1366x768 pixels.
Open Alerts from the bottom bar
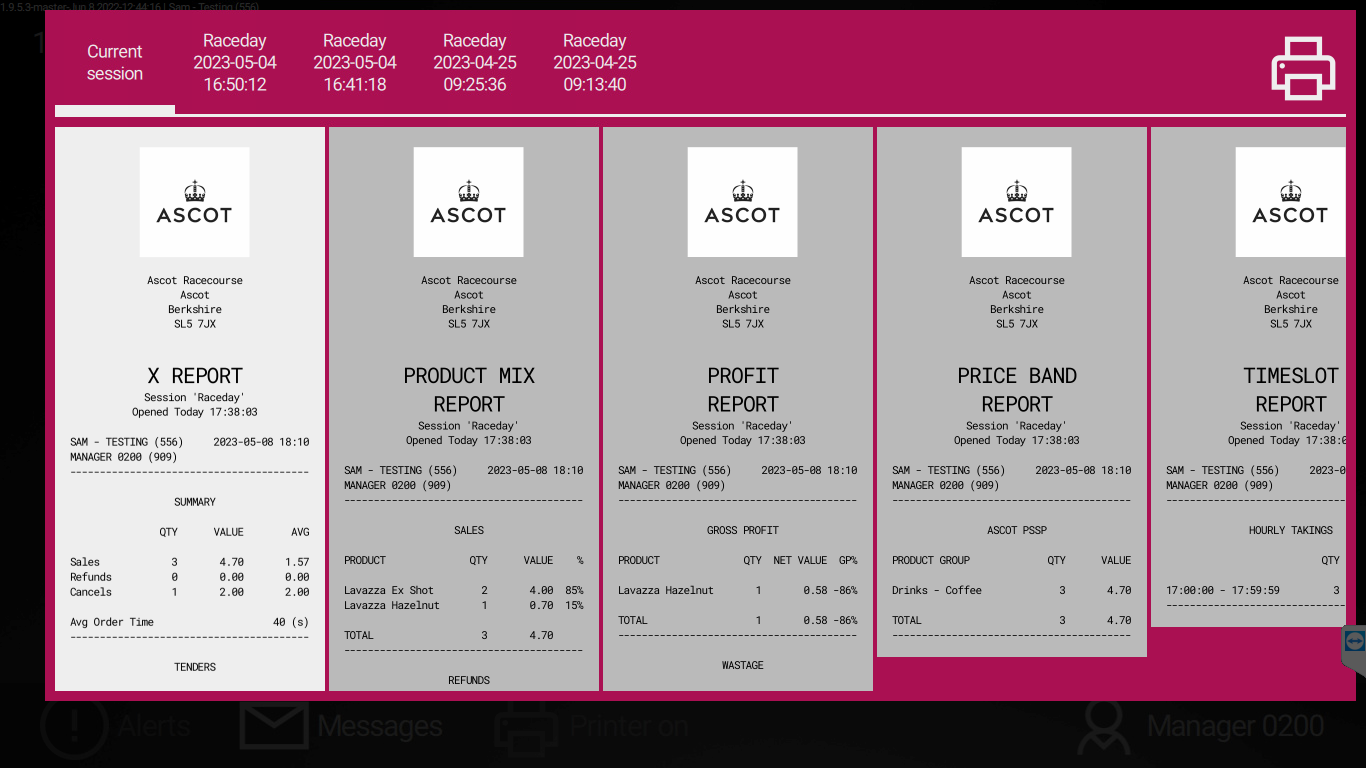(74, 727)
